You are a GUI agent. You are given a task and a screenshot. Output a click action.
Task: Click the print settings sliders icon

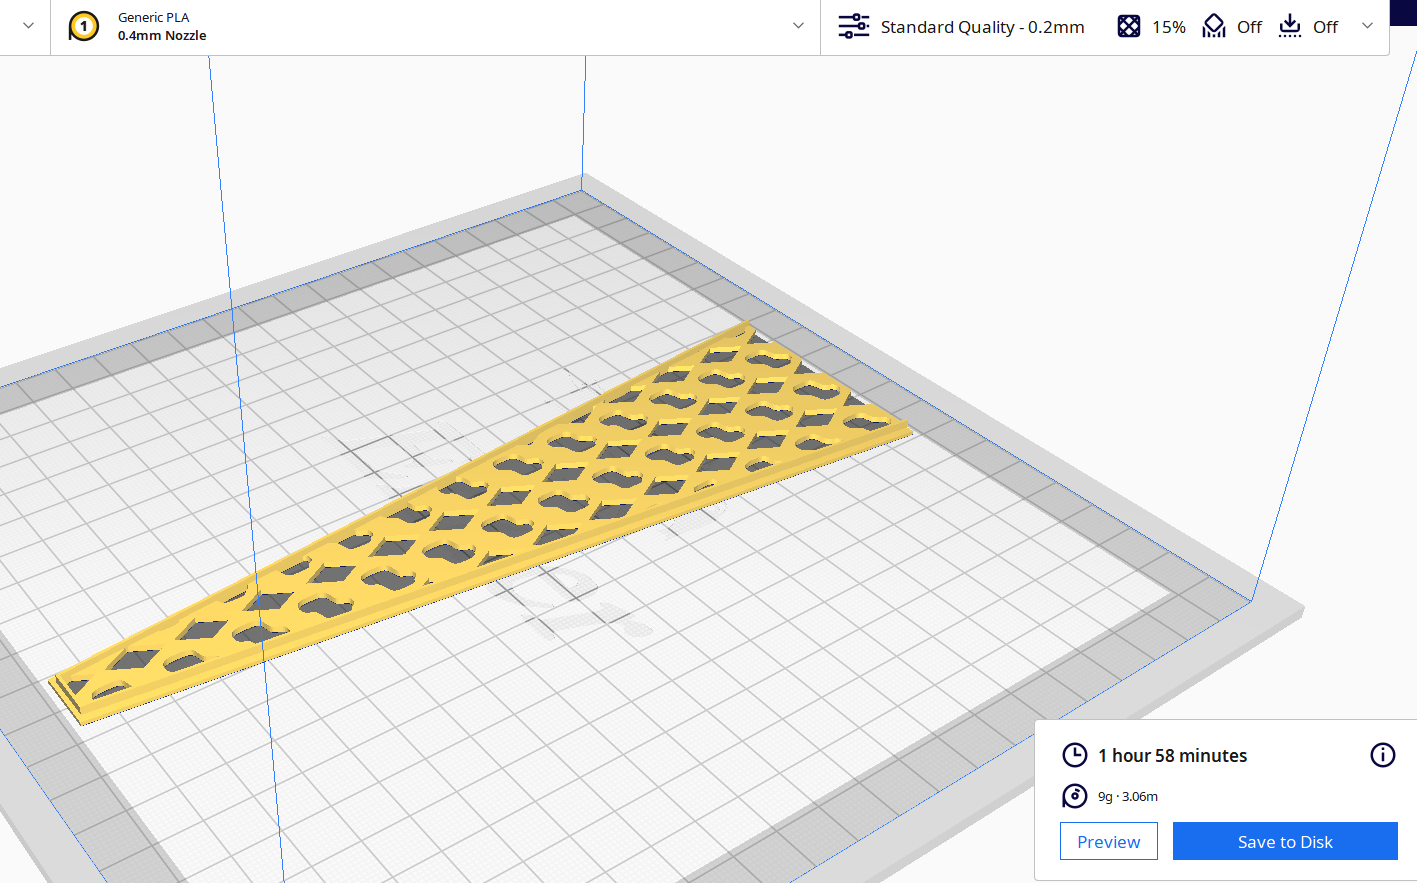[854, 27]
